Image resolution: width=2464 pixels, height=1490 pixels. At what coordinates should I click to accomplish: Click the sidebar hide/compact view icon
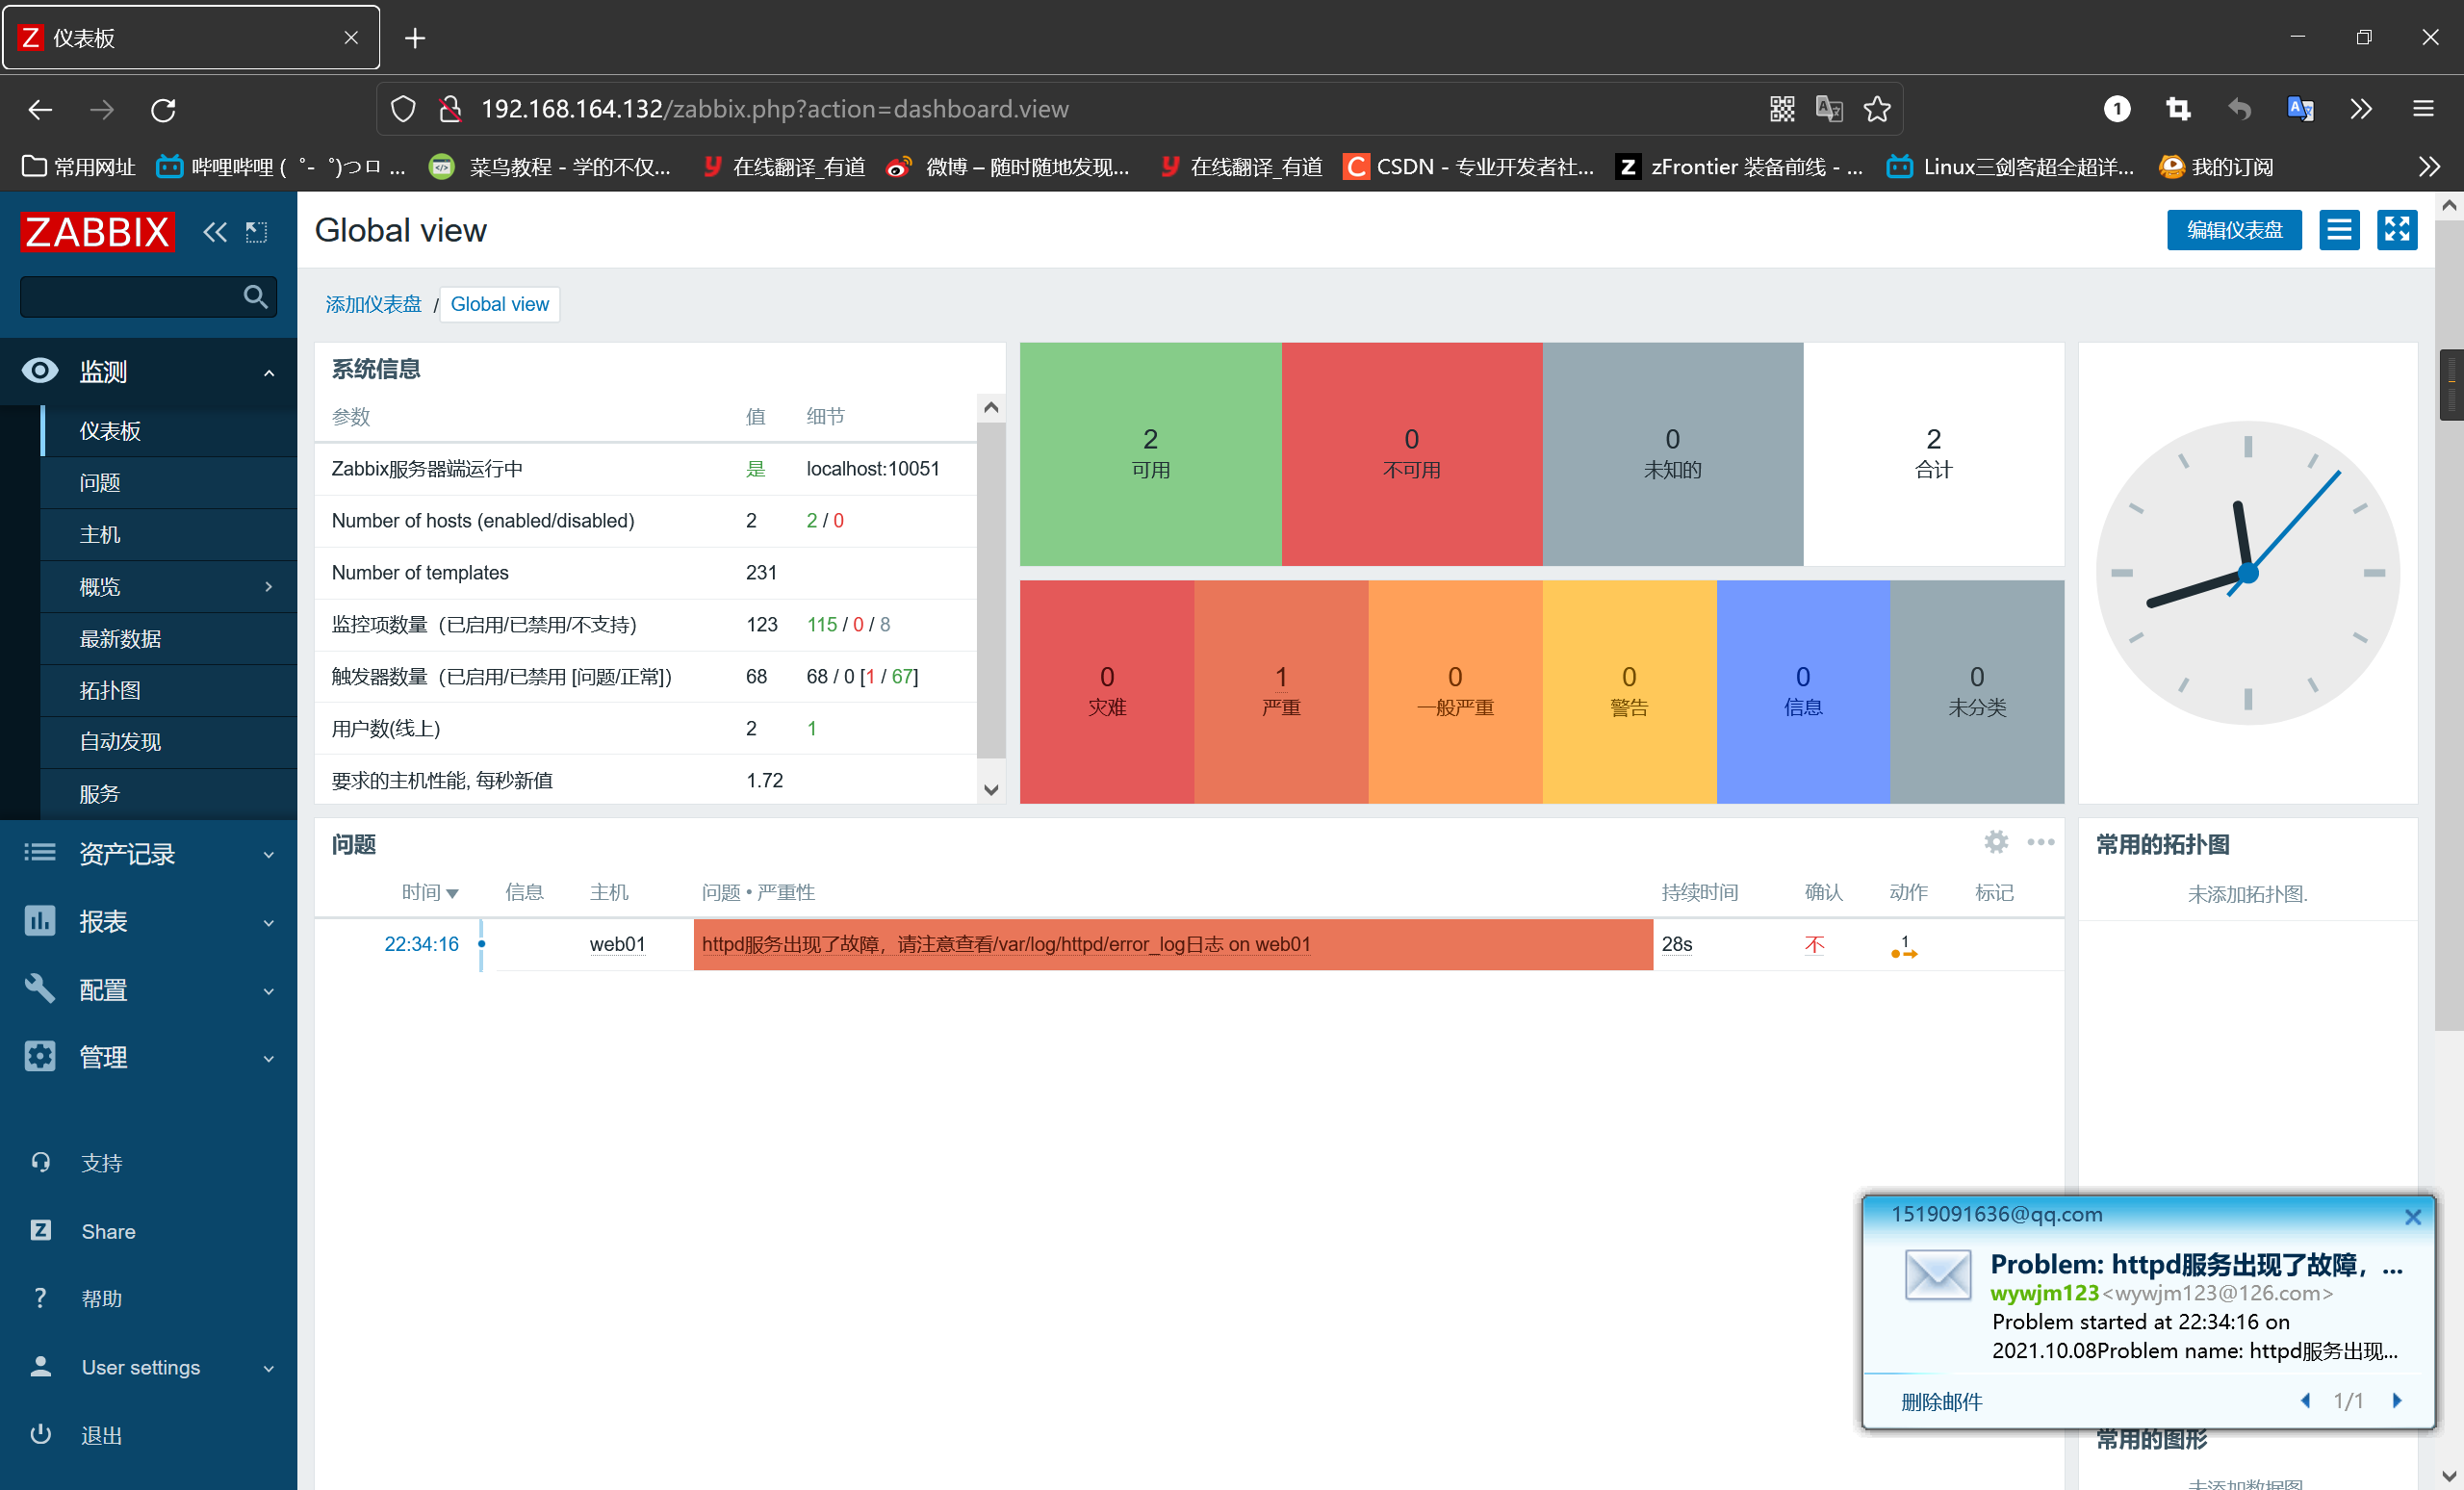[x=257, y=232]
